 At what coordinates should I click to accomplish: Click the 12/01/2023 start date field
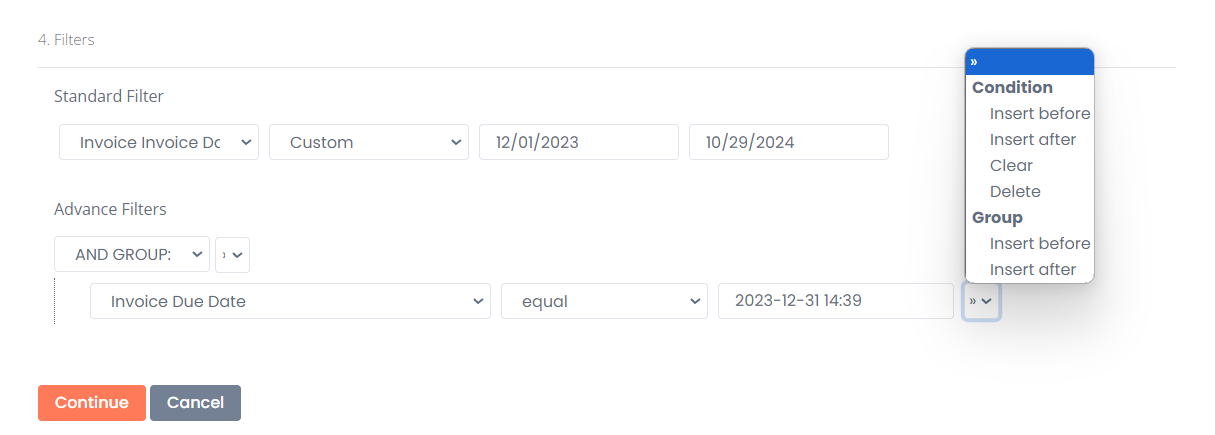click(x=579, y=142)
